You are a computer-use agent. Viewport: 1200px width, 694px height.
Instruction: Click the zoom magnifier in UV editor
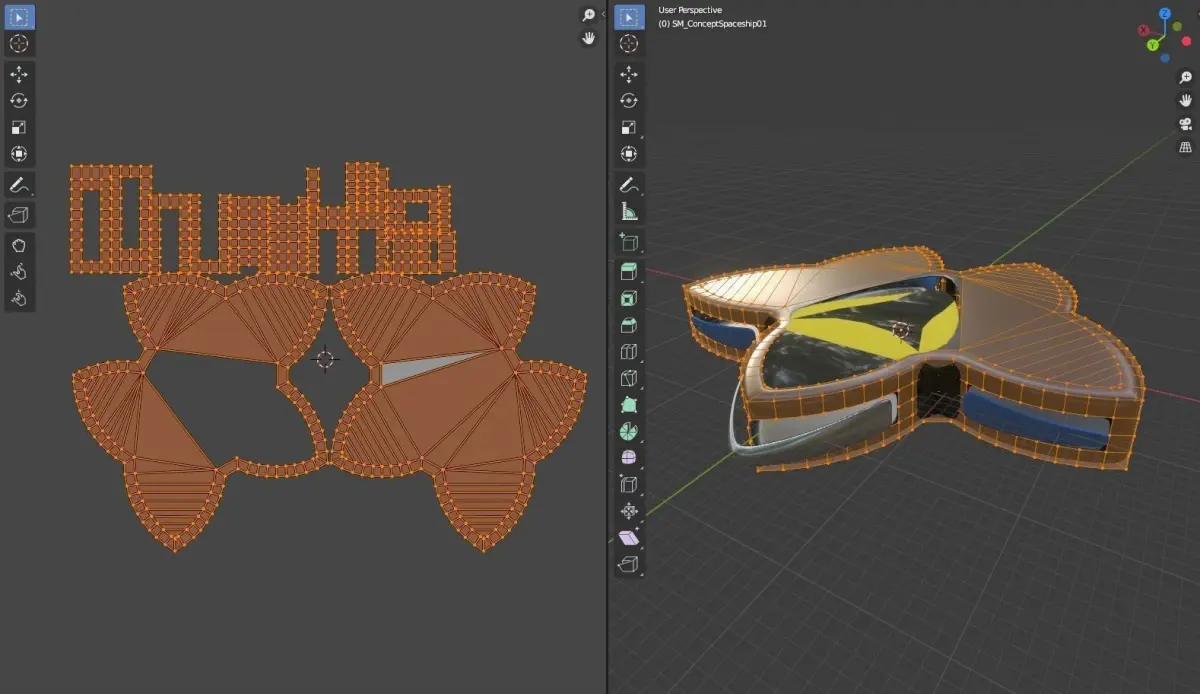589,14
